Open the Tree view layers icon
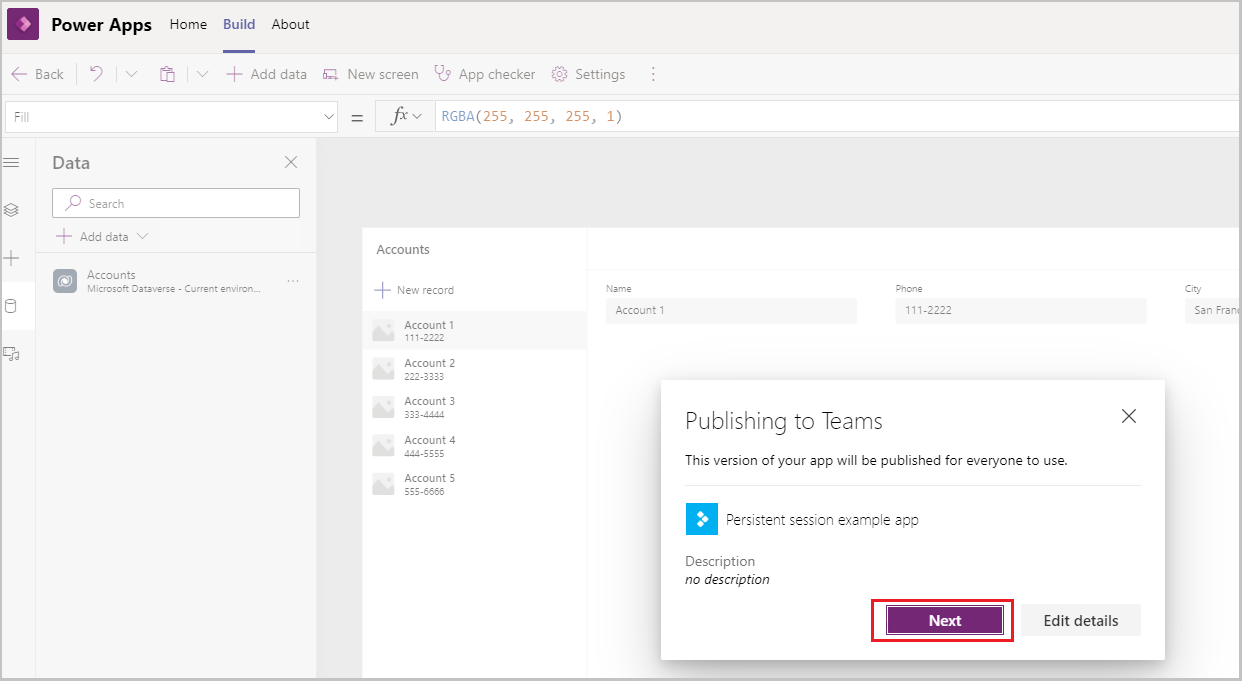This screenshot has height=681, width=1242. point(12,210)
